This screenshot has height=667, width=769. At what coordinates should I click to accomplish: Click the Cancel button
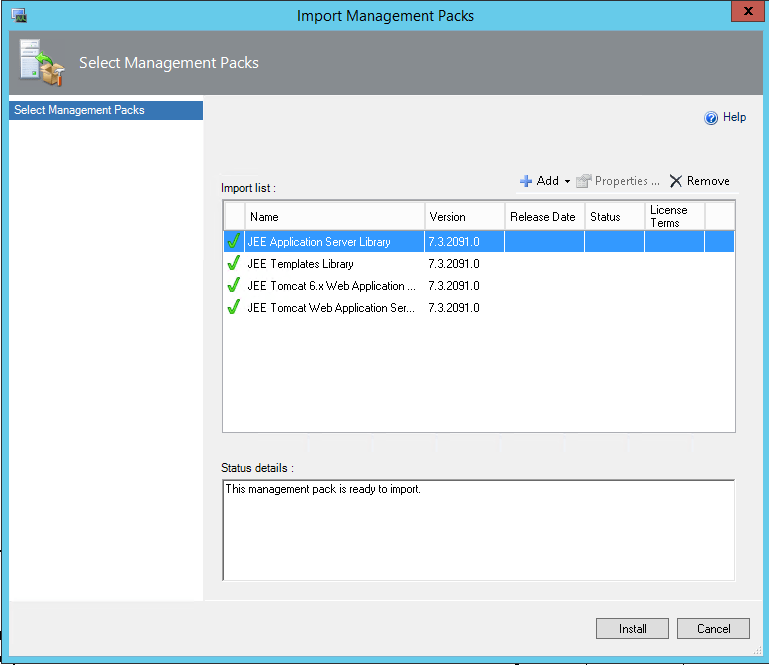point(713,629)
